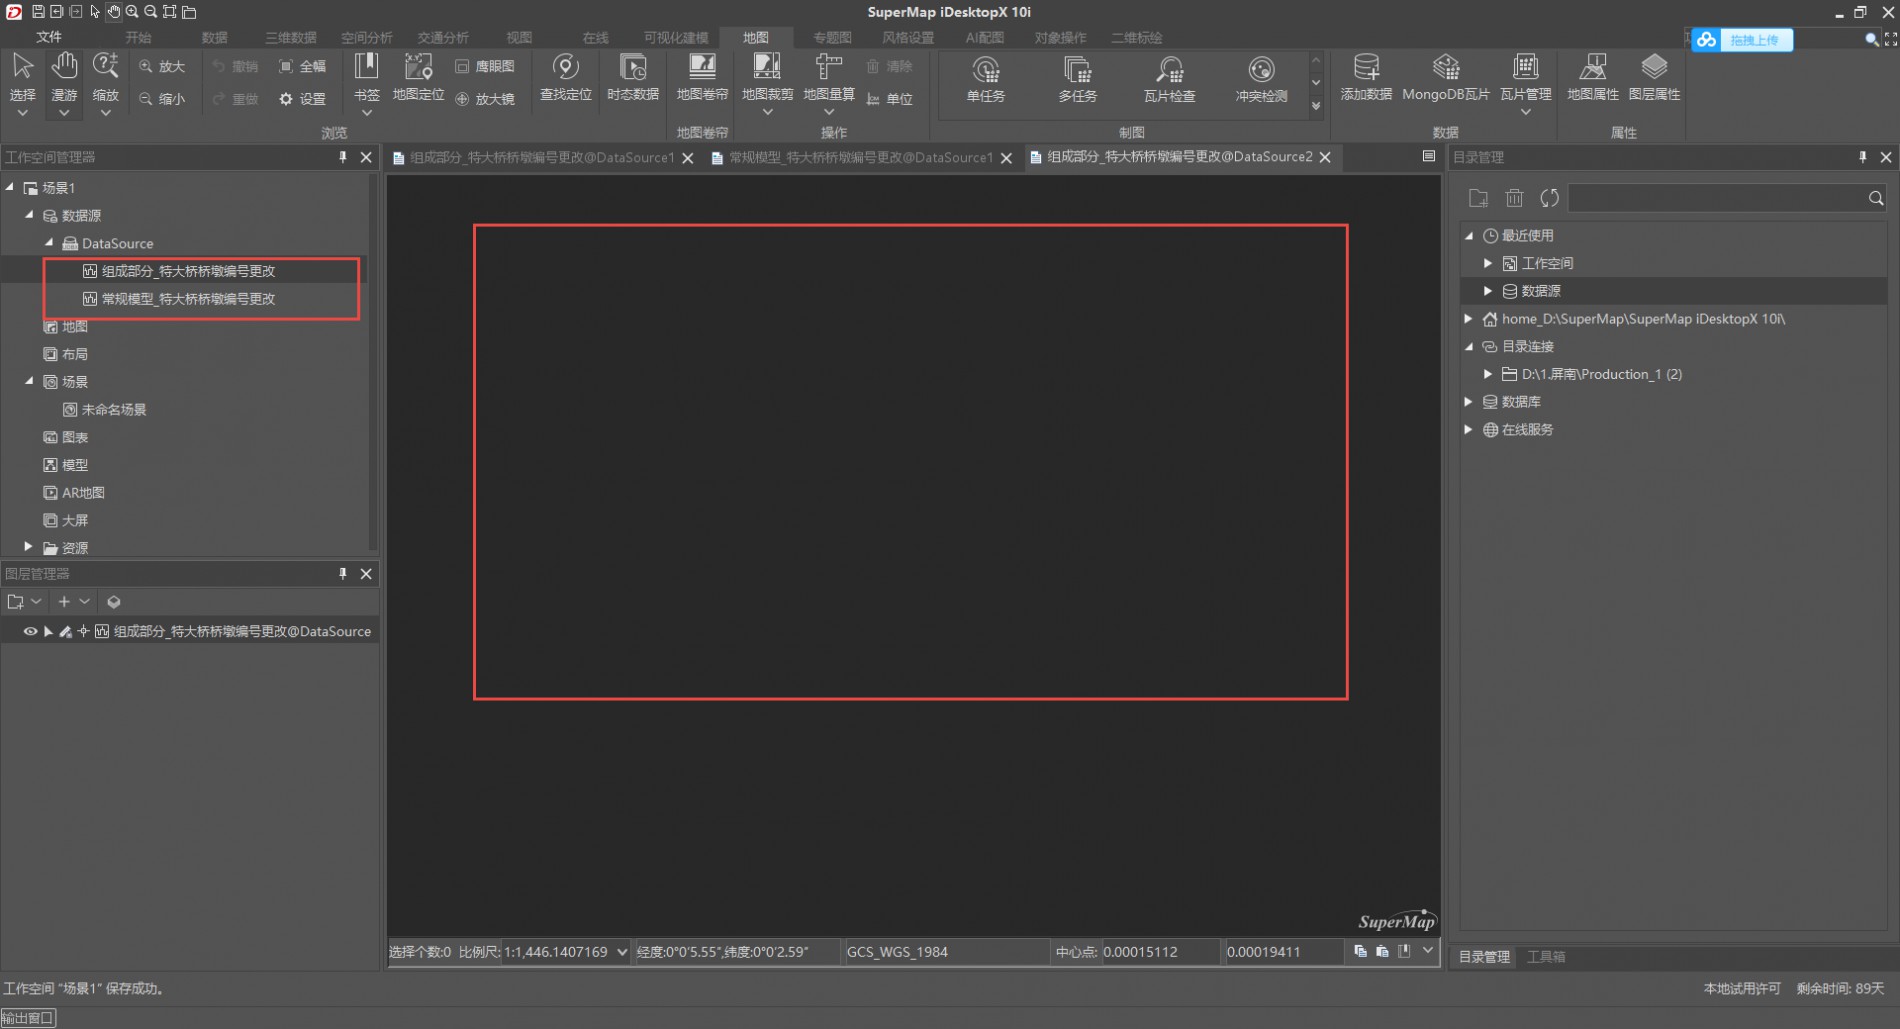Collapse the 场景1 workspace tree node

10,187
